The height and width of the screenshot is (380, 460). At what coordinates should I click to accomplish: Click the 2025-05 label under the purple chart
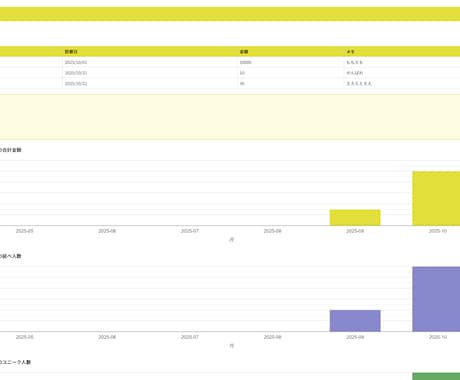(x=25, y=337)
